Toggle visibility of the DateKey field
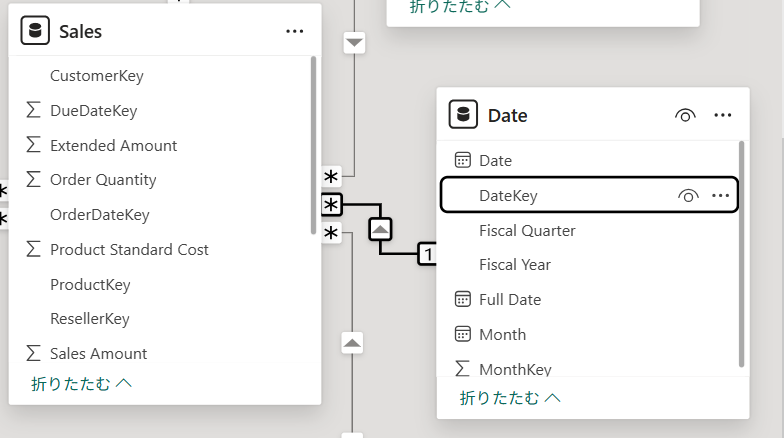 pos(688,196)
